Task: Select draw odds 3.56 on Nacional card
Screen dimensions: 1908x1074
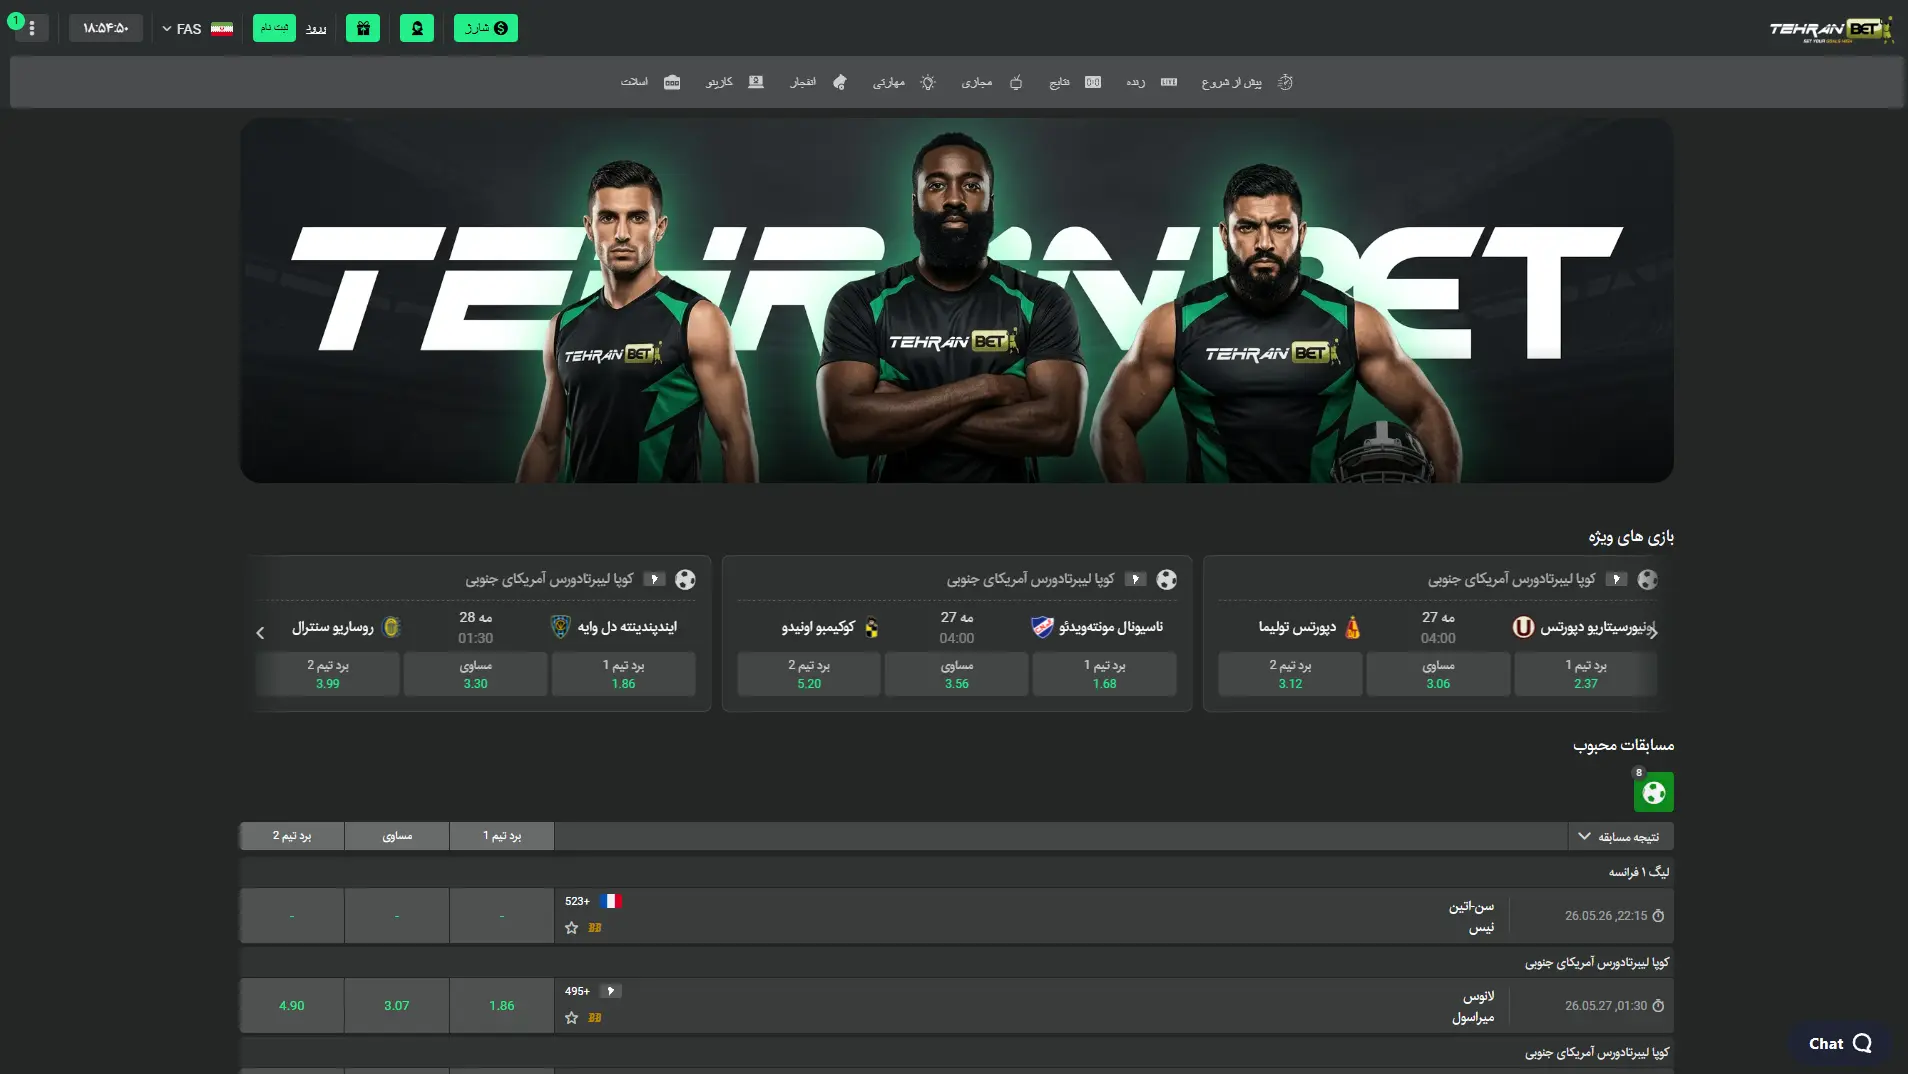Action: (x=956, y=674)
